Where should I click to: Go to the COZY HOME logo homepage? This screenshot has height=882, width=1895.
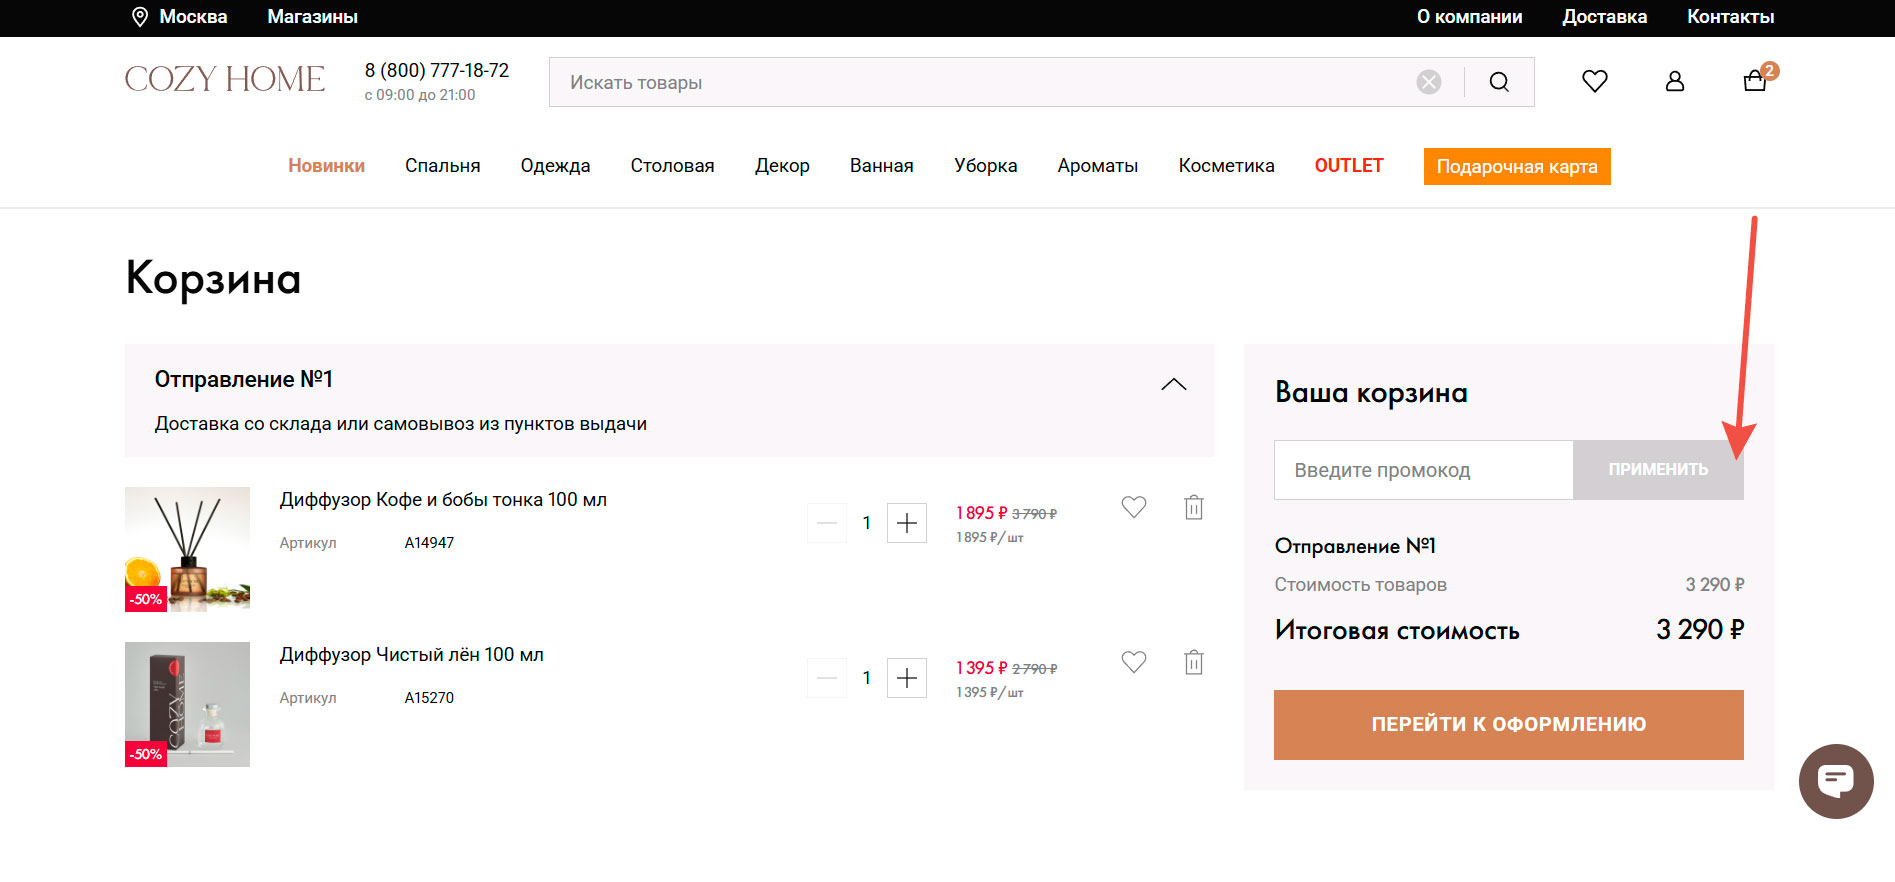pyautogui.click(x=225, y=79)
